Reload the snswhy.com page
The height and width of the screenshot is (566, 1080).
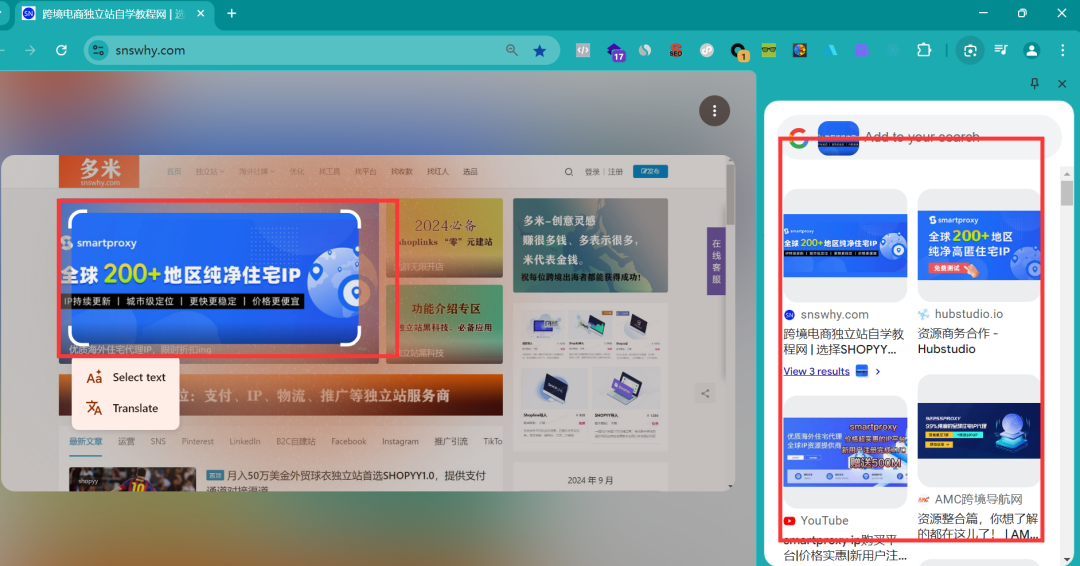click(x=61, y=50)
